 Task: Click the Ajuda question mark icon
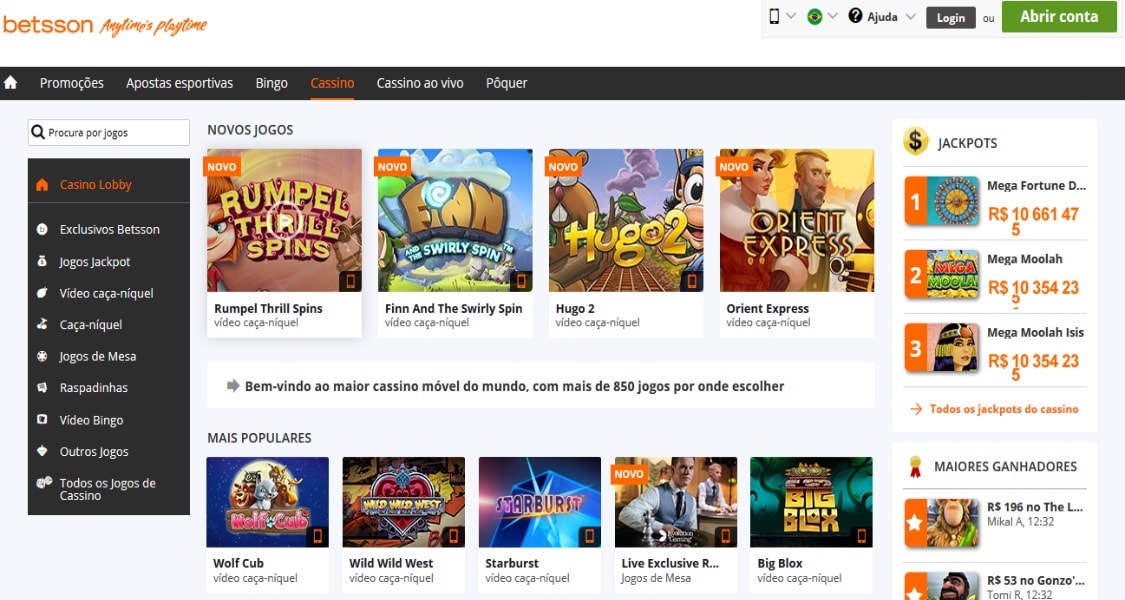pyautogui.click(x=855, y=15)
